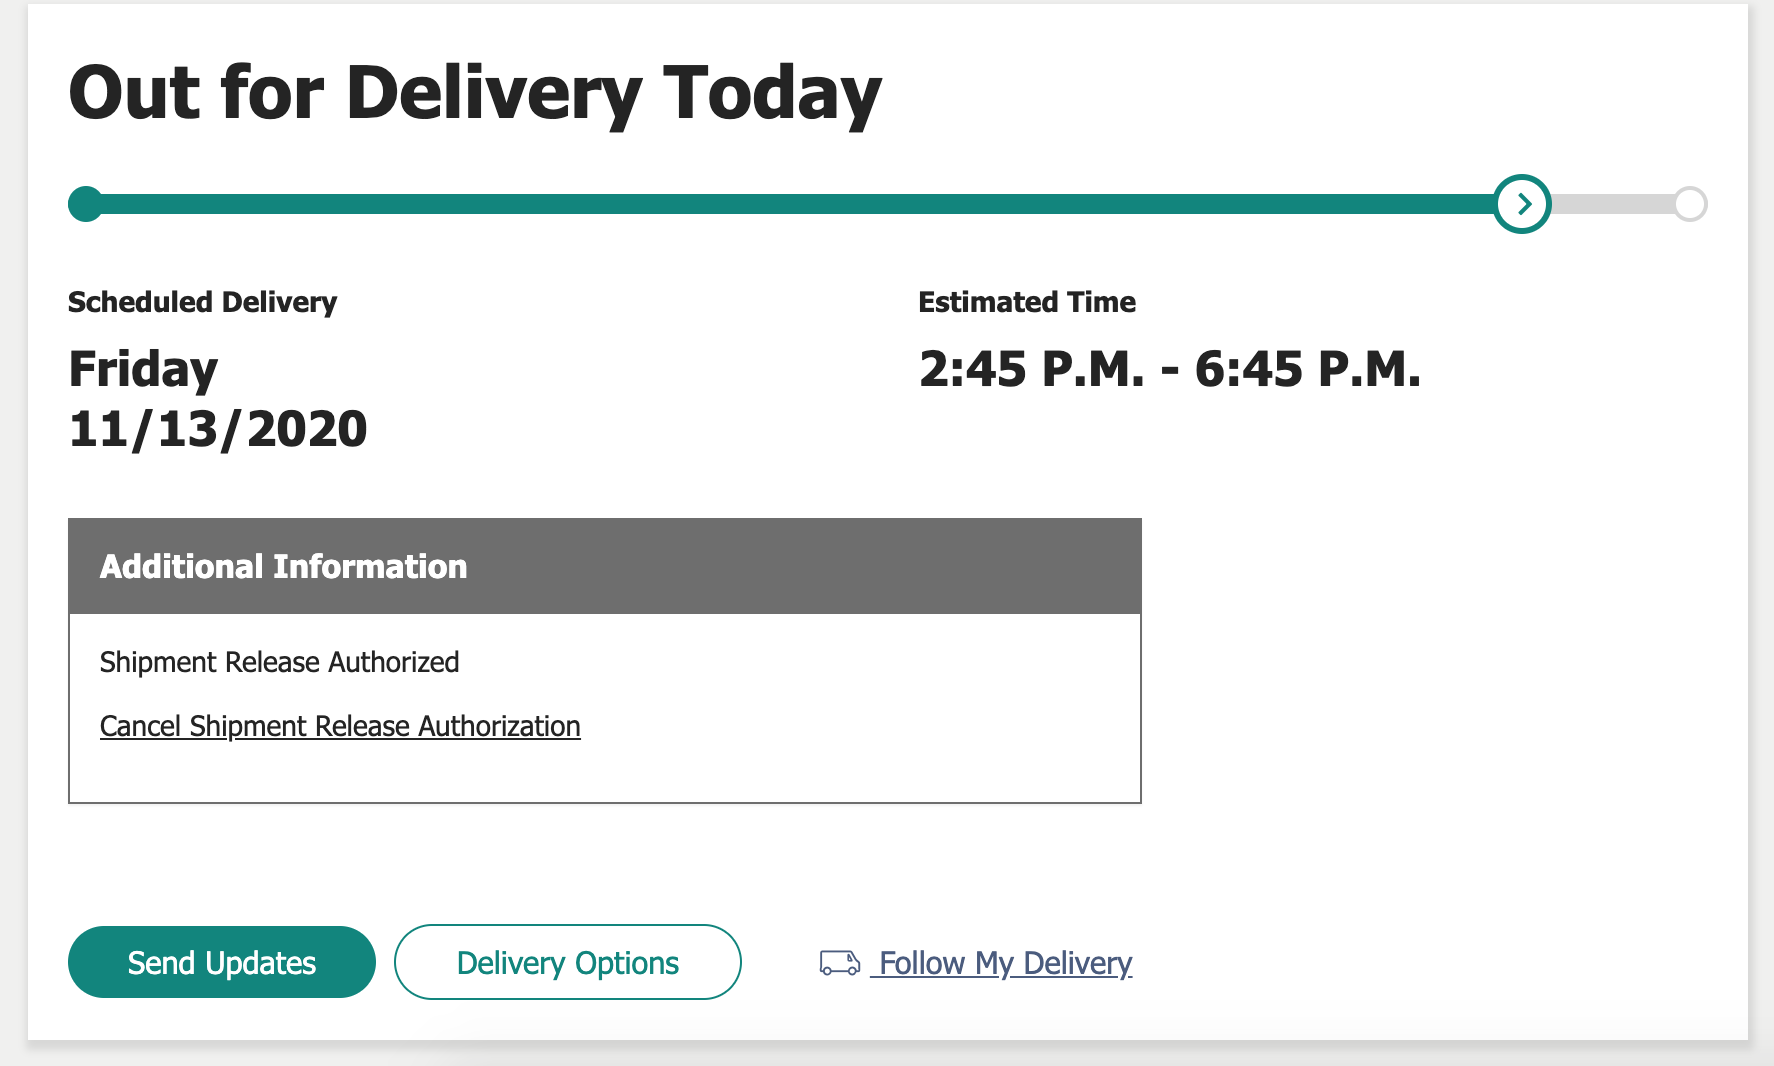
Task: Click the 2:45 P.M. start time
Action: click(x=1030, y=369)
